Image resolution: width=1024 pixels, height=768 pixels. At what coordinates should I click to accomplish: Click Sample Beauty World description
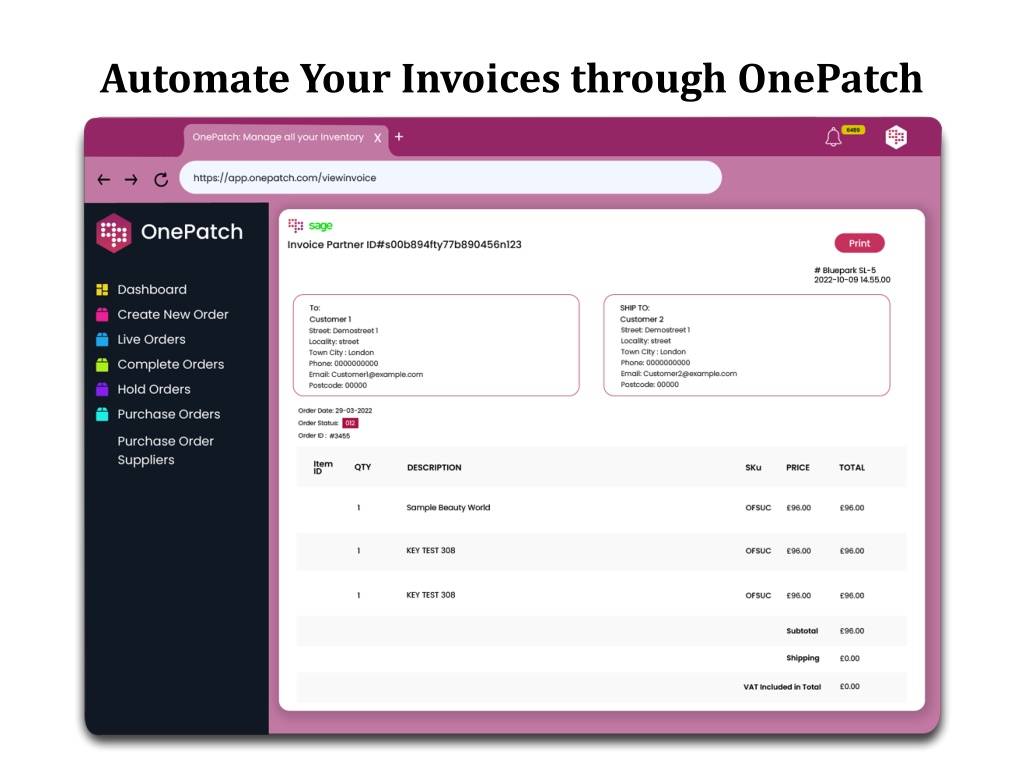click(448, 507)
